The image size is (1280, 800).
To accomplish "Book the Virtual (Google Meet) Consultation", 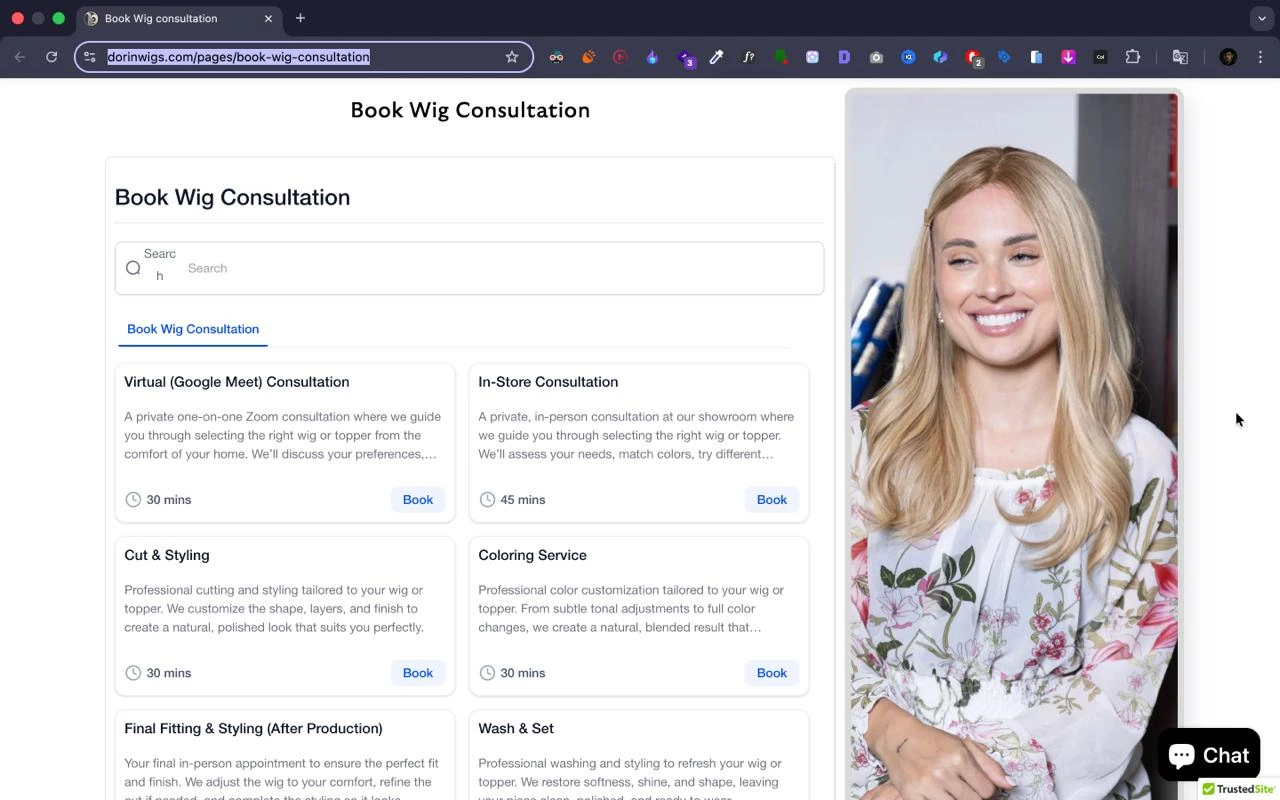I will (418, 500).
